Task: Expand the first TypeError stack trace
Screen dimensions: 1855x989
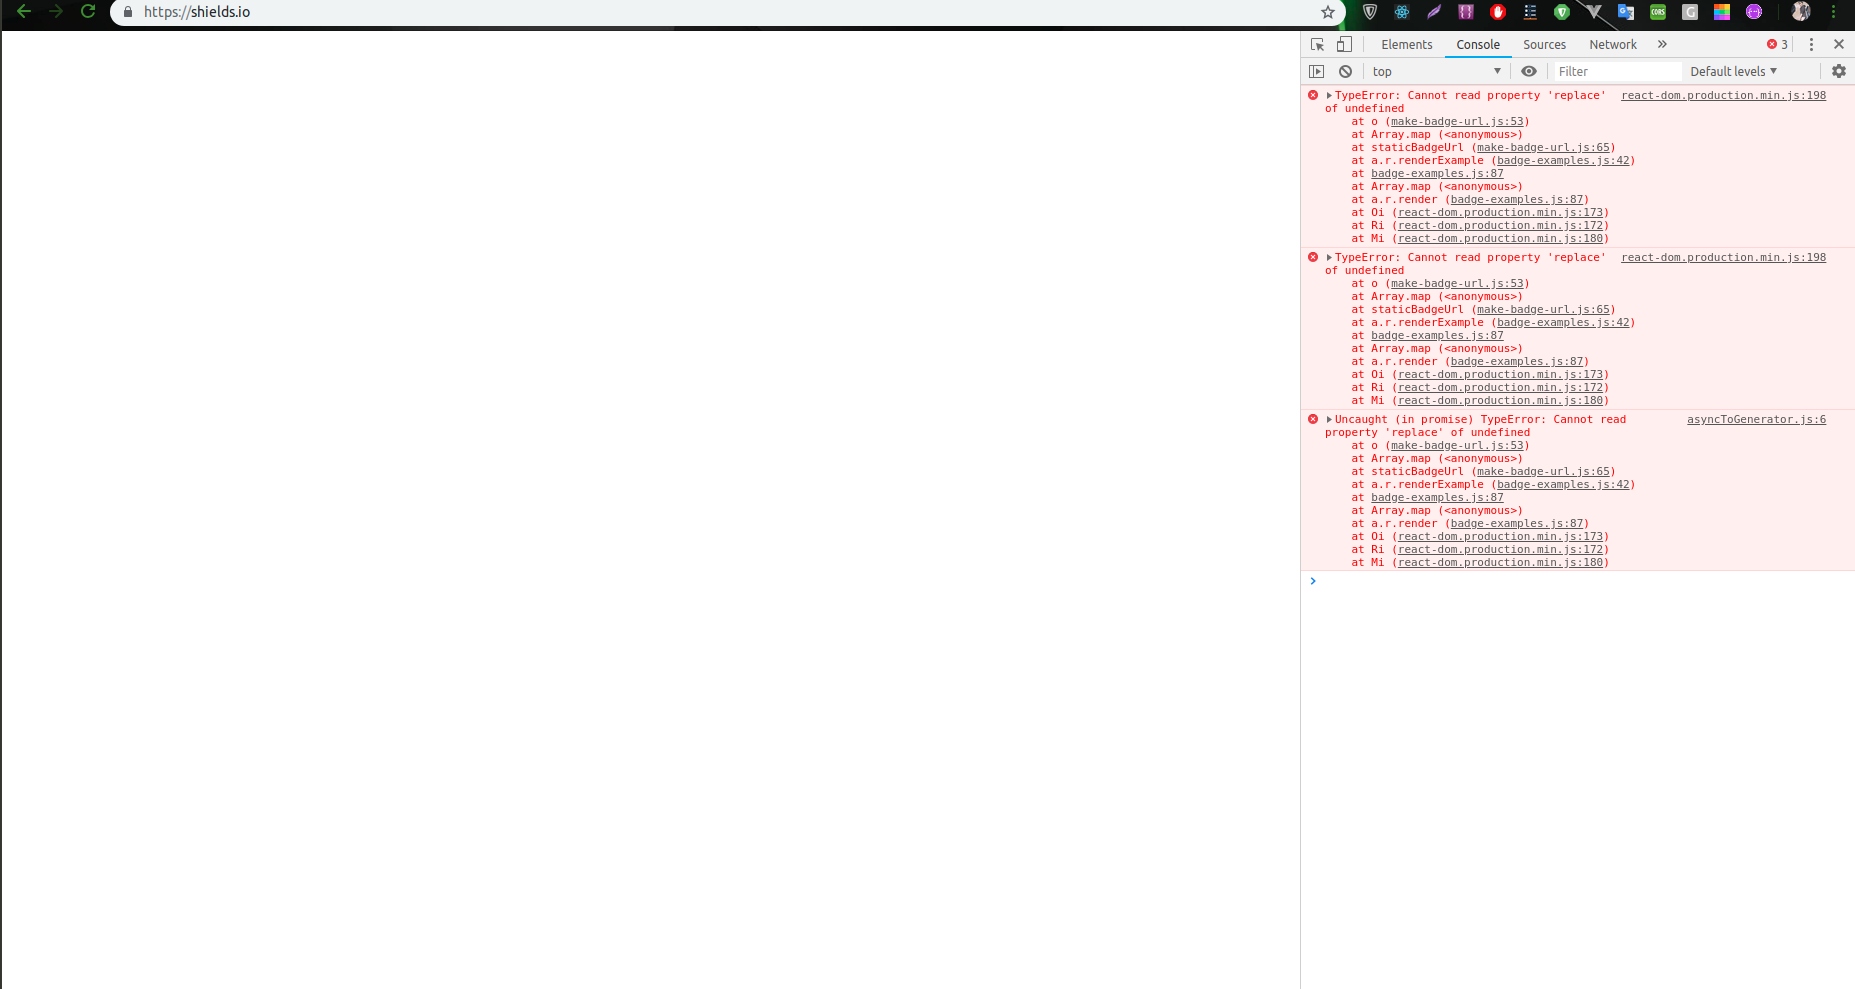Action: point(1330,95)
